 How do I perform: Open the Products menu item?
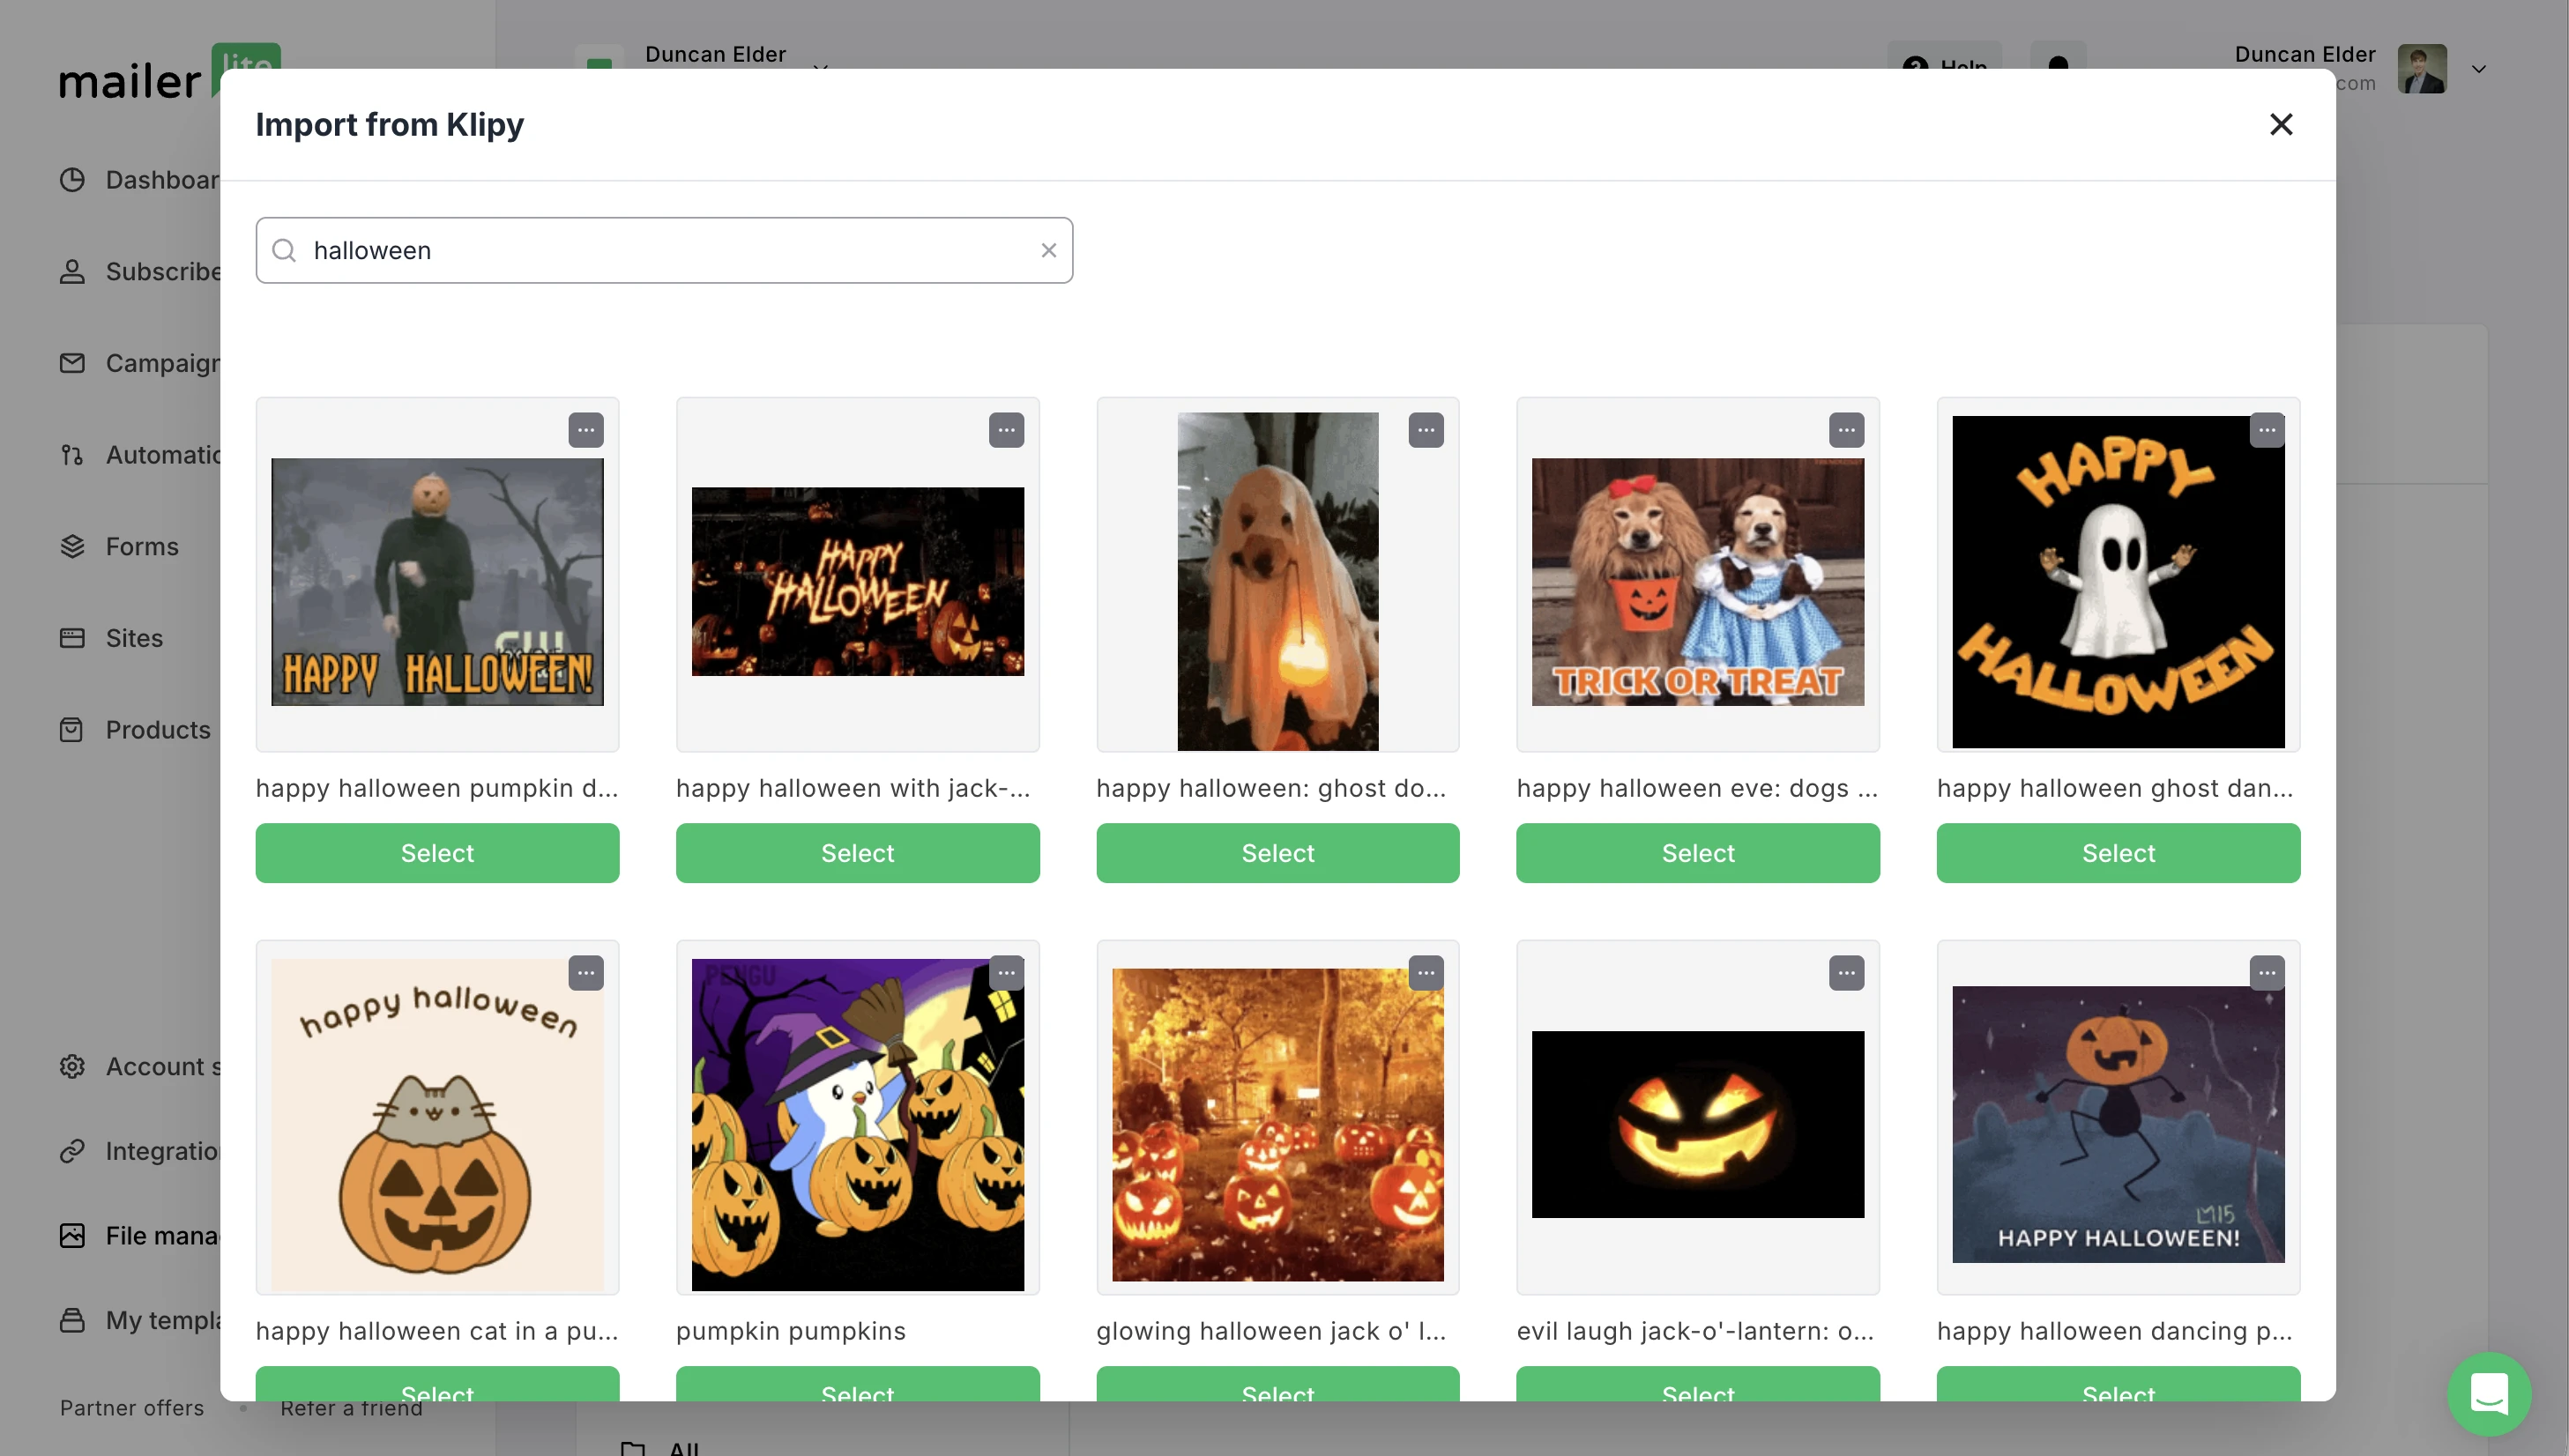(158, 730)
